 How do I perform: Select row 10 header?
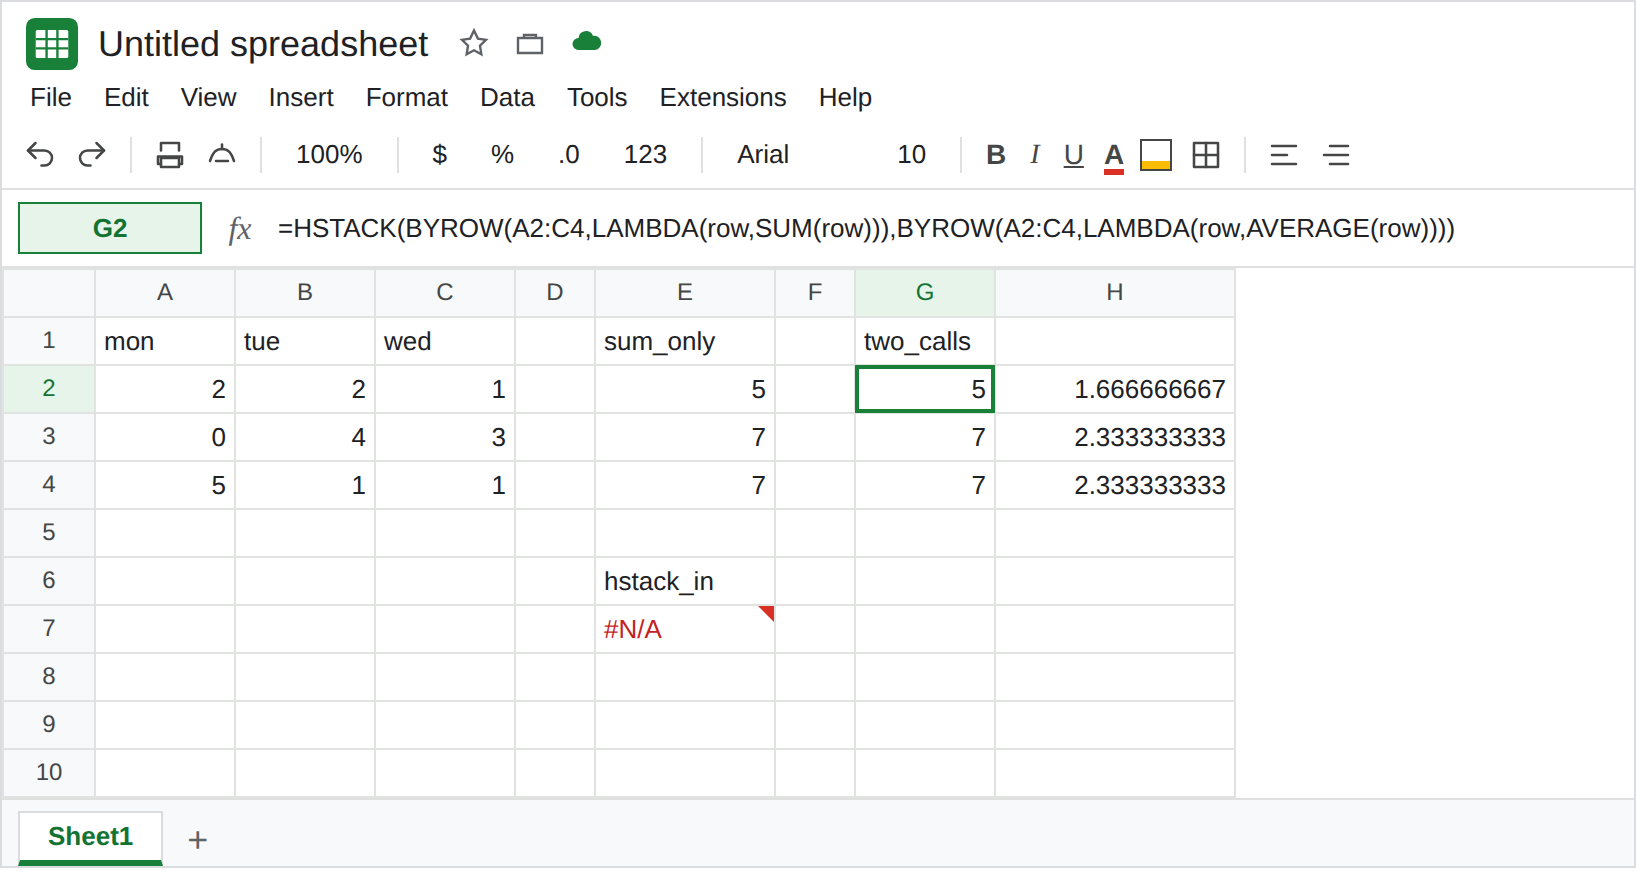[49, 772]
